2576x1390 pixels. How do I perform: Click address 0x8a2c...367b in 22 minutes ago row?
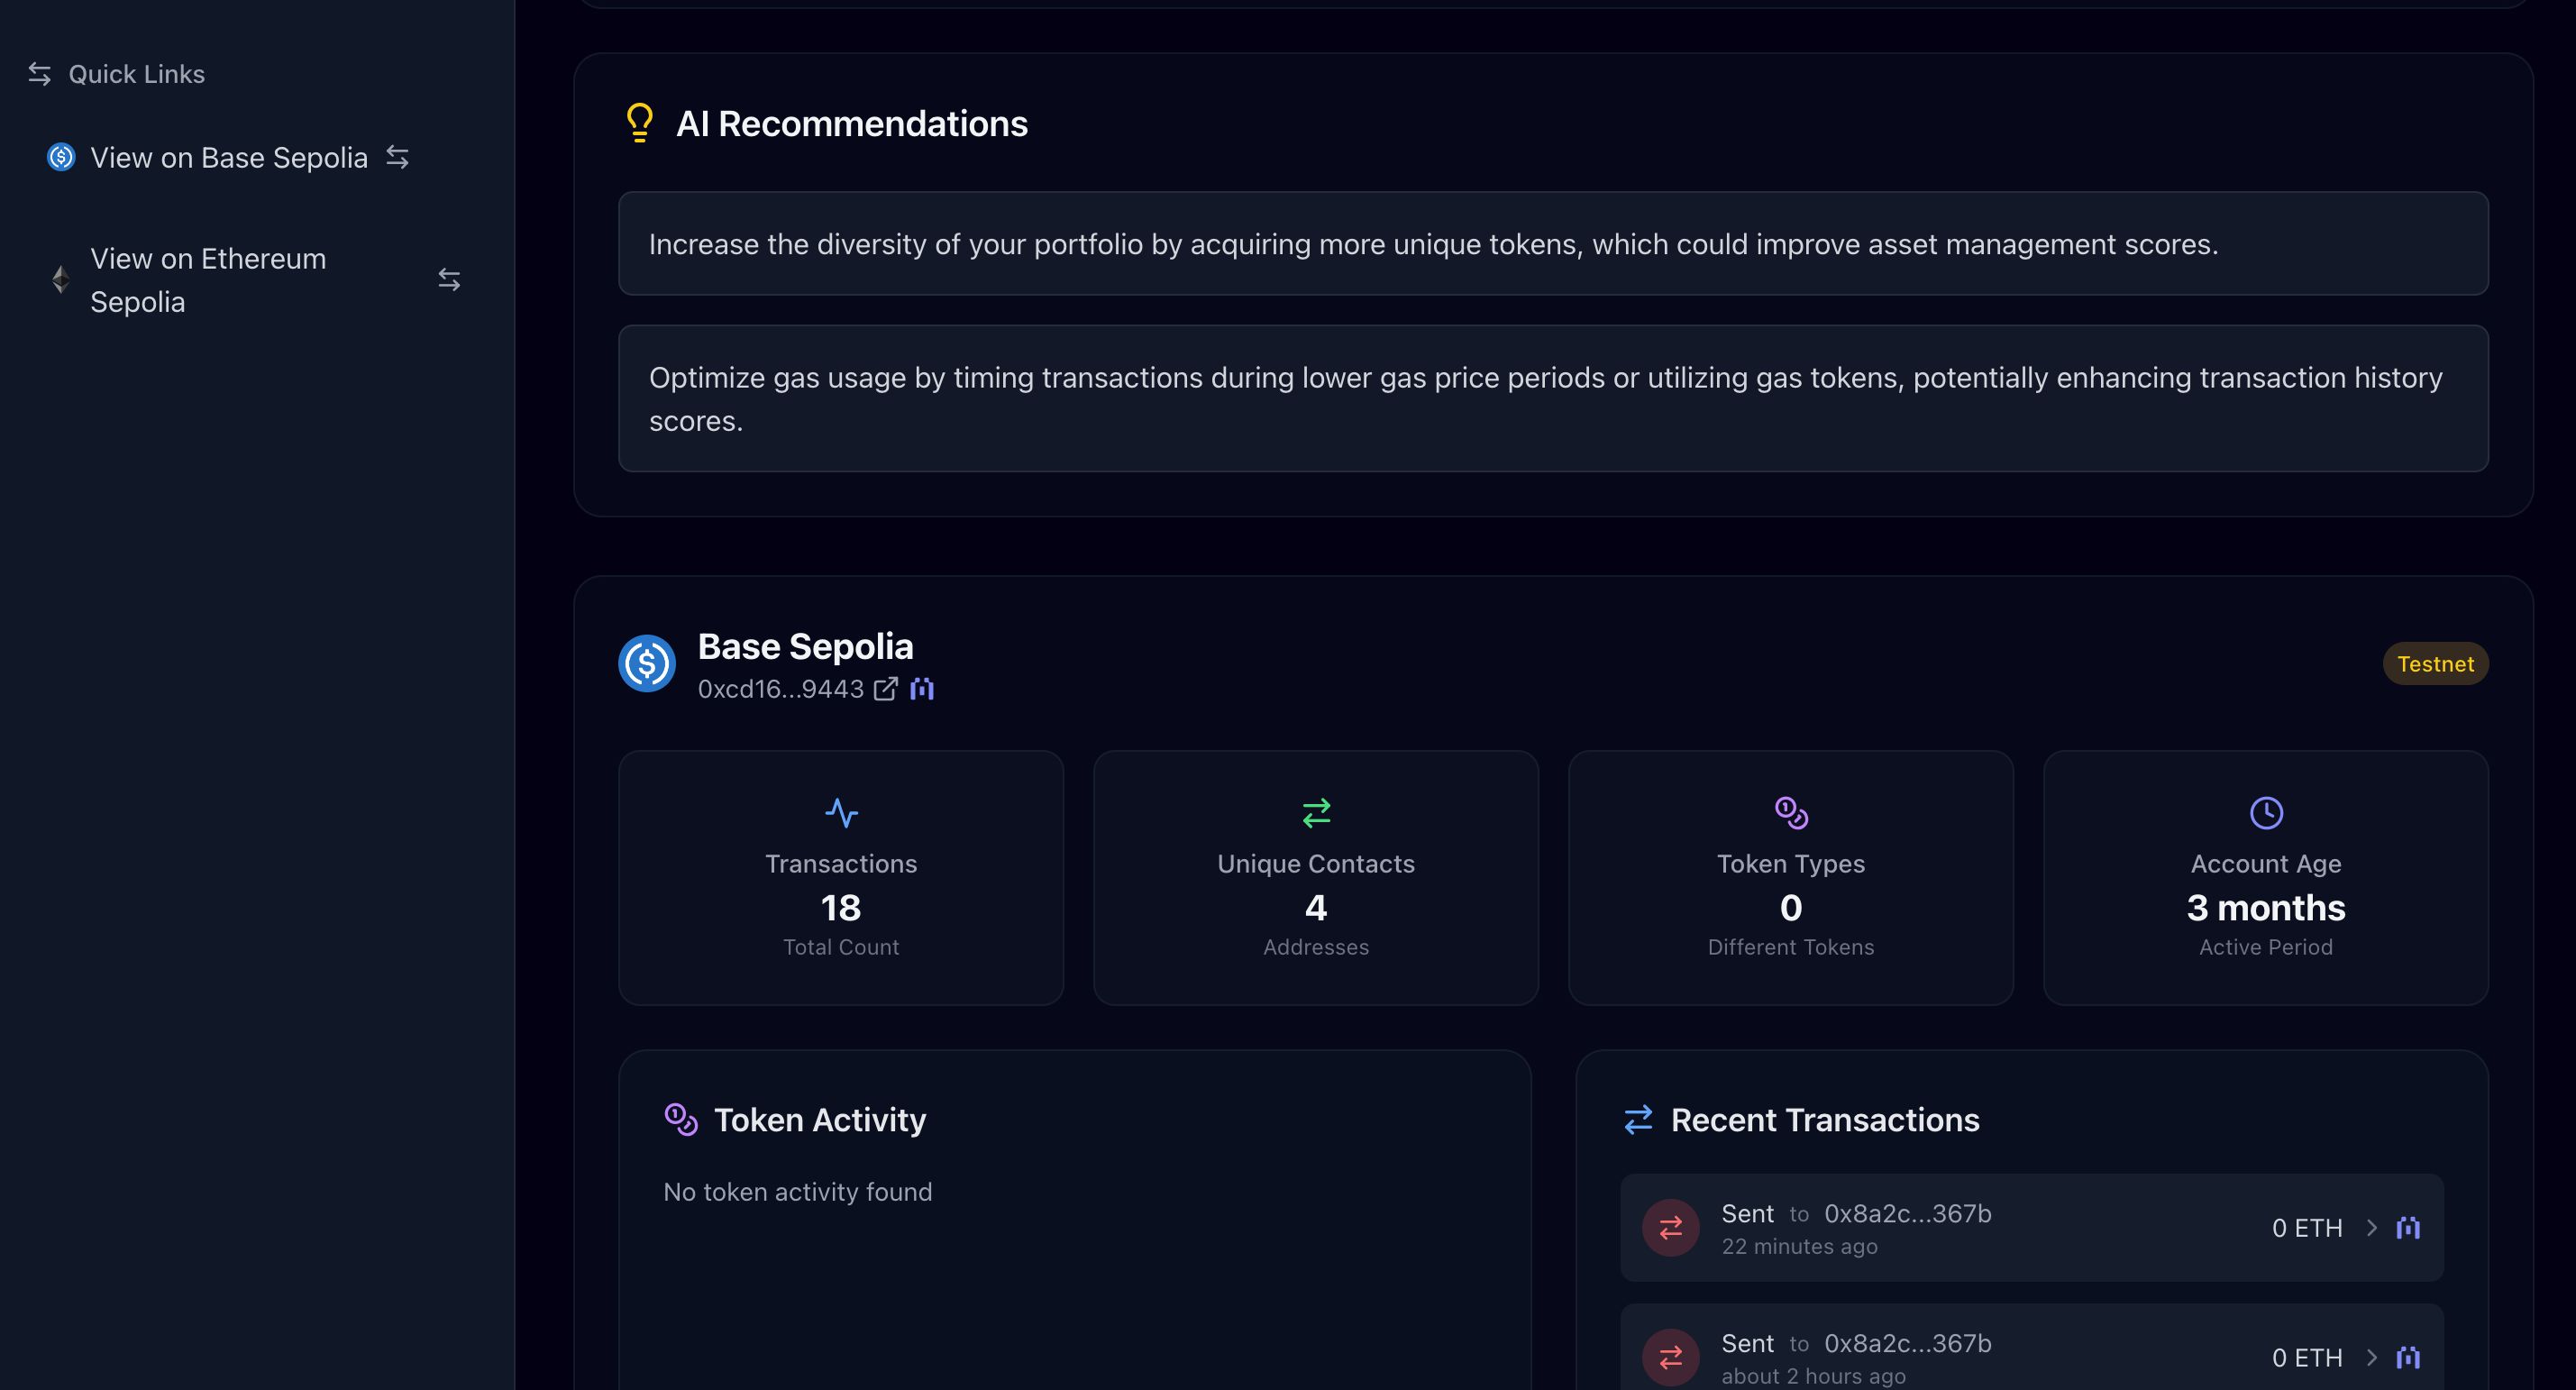click(1907, 1214)
